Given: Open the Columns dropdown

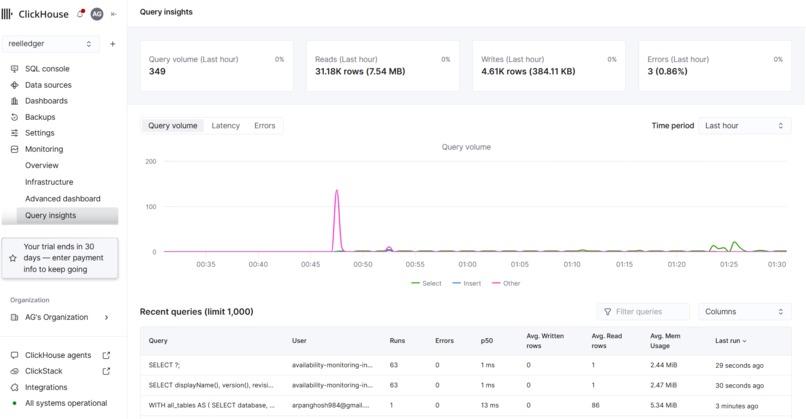Looking at the screenshot, I should pyautogui.click(x=744, y=312).
